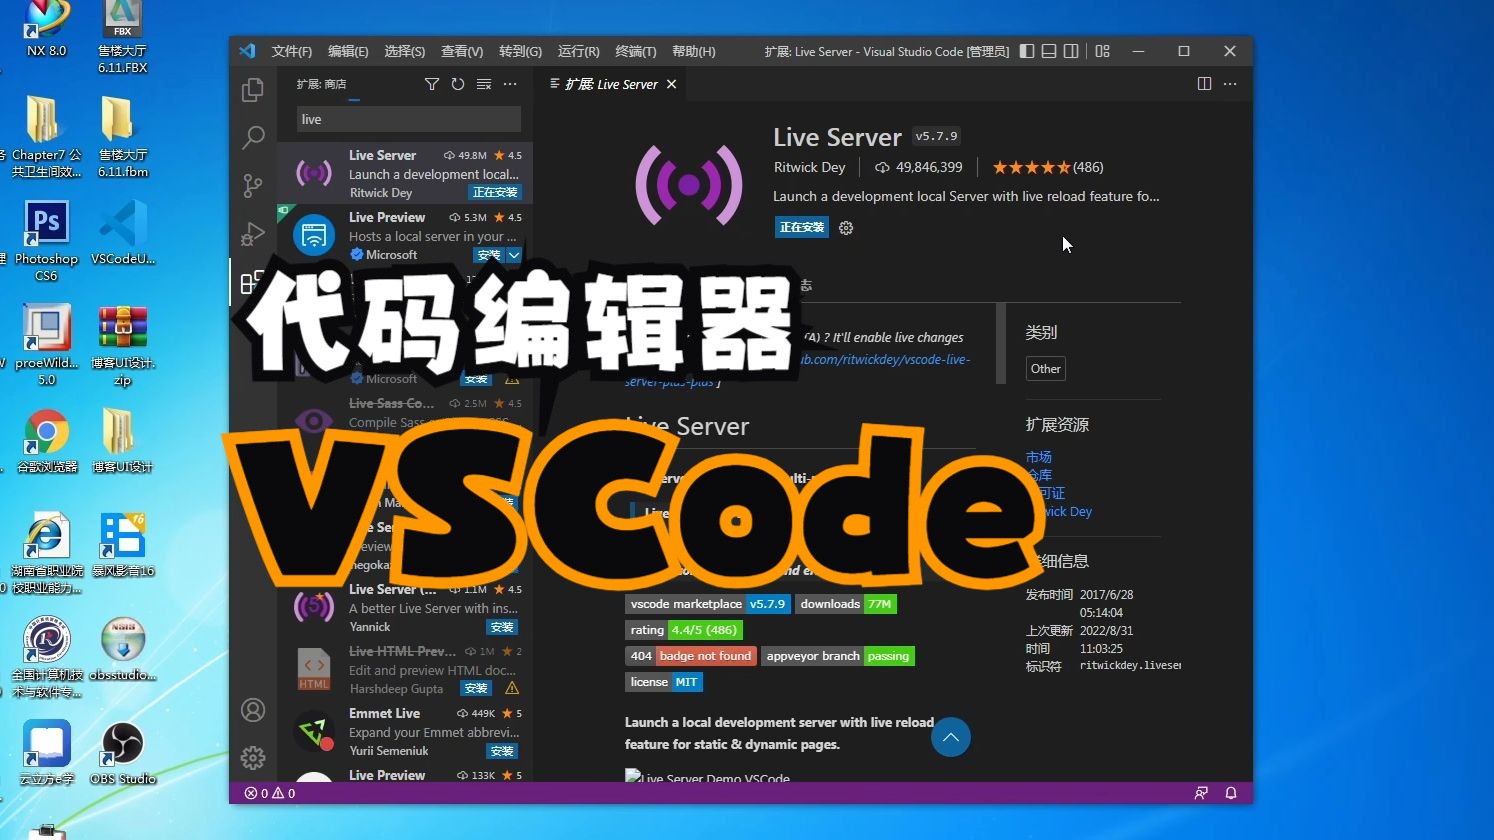Screen dimensions: 1494x840
Task: Open publisher Ritwick Dey under the title
Action: pyautogui.click(x=809, y=167)
